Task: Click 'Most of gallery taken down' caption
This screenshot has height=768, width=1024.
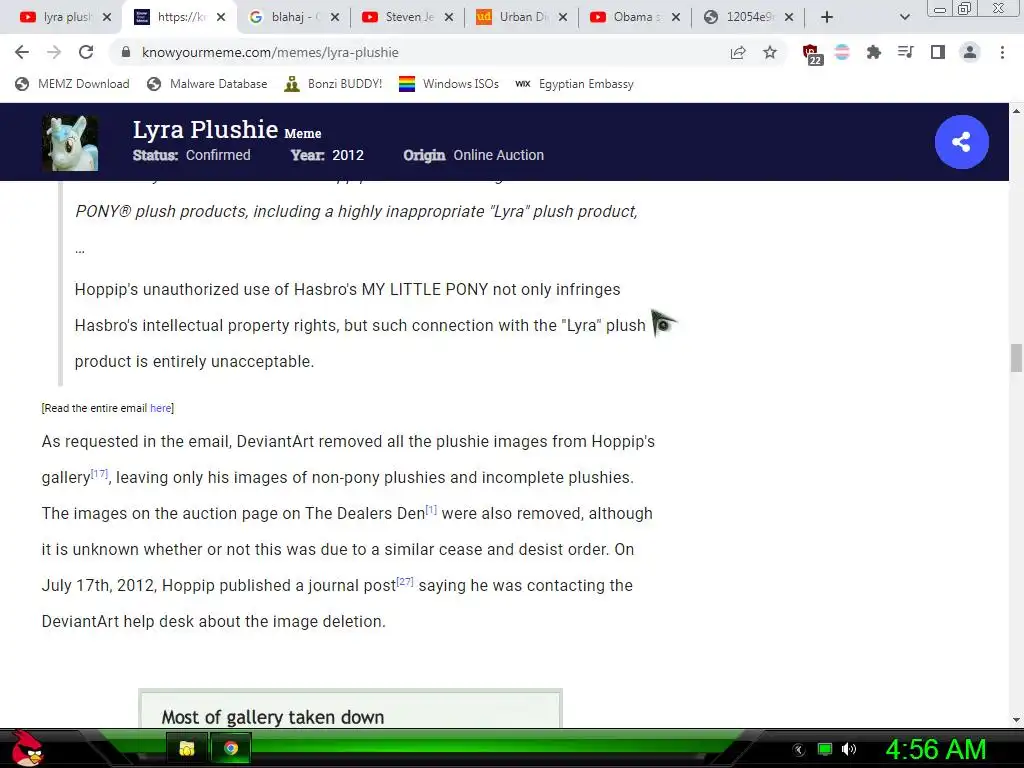Action: coord(273,717)
